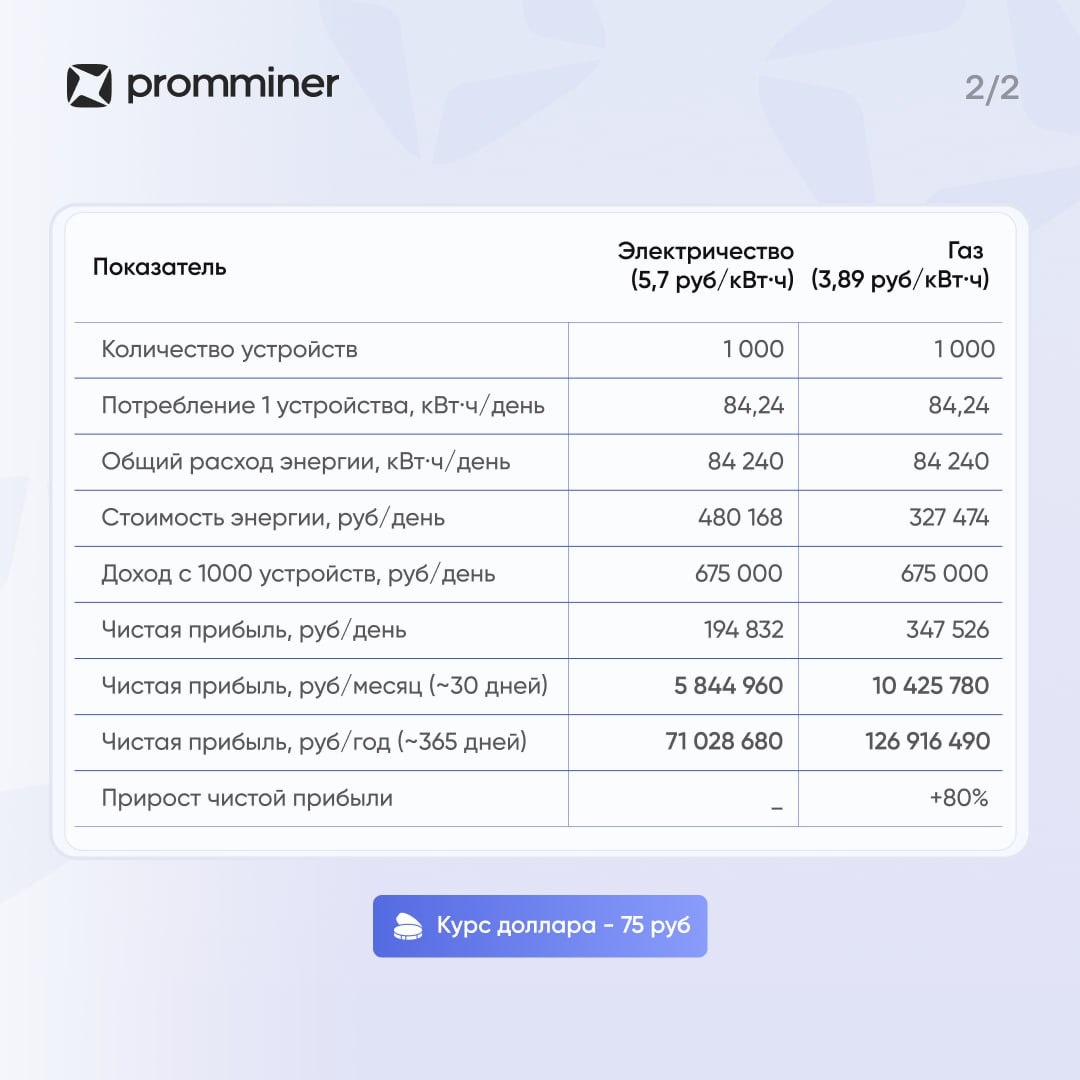Click the gas yearly profit 126 916 490
Image resolution: width=1080 pixels, height=1080 pixels.
tap(927, 741)
